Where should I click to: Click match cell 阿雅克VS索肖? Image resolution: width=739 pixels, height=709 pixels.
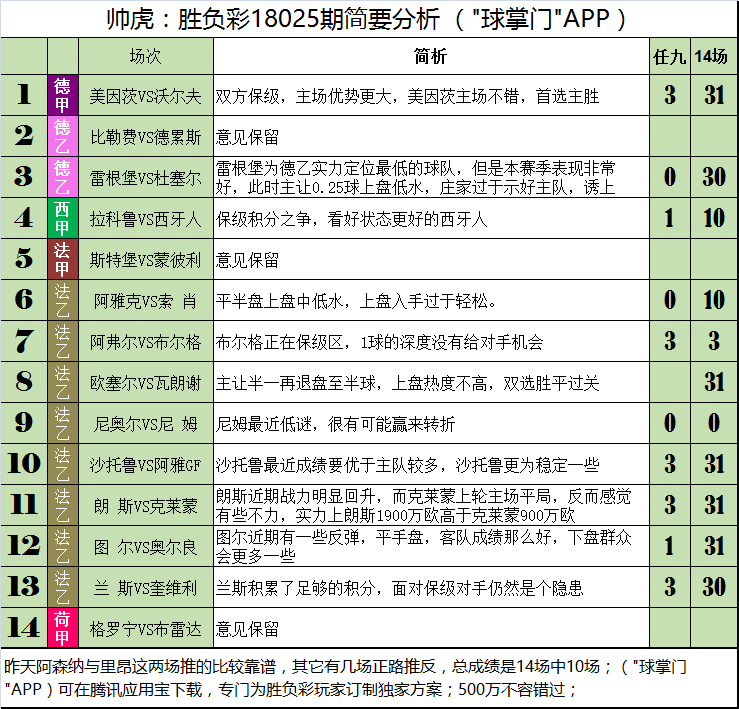click(146, 301)
